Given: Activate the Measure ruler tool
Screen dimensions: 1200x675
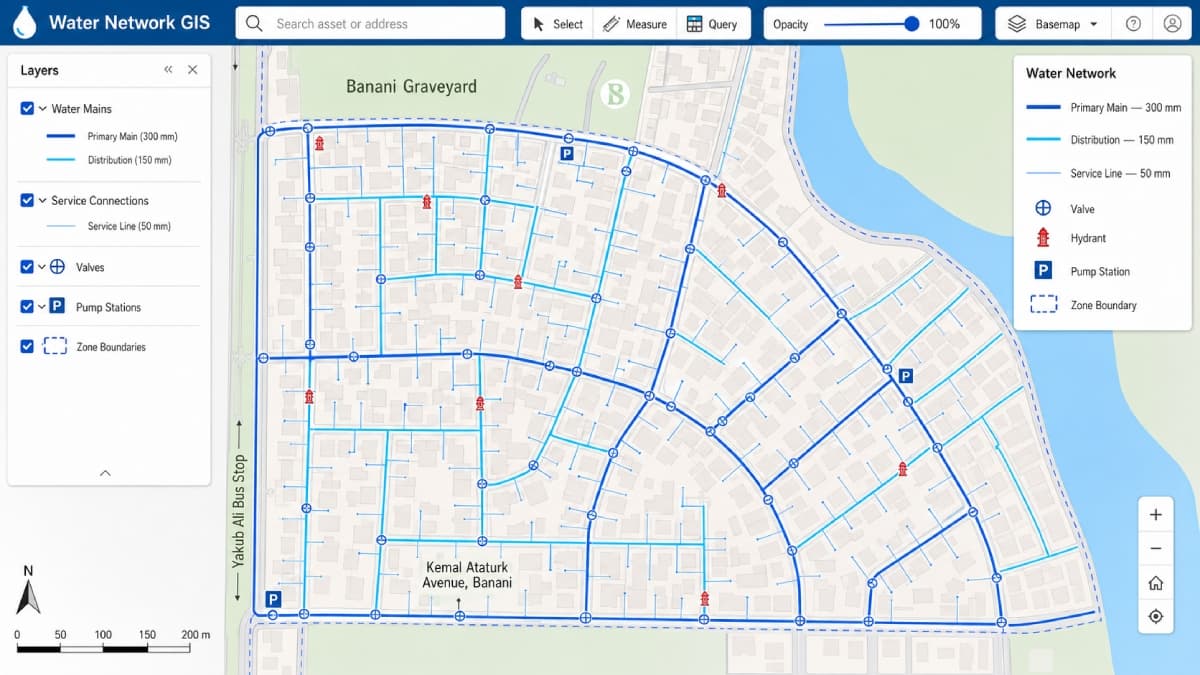Looking at the screenshot, I should [634, 24].
